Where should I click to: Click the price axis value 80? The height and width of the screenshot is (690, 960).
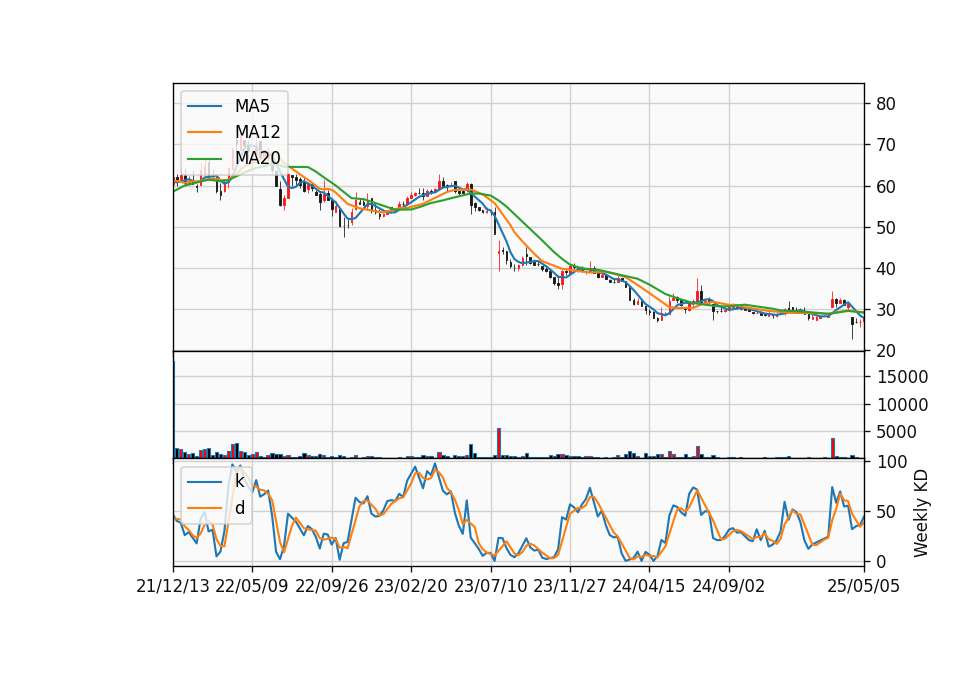point(886,103)
